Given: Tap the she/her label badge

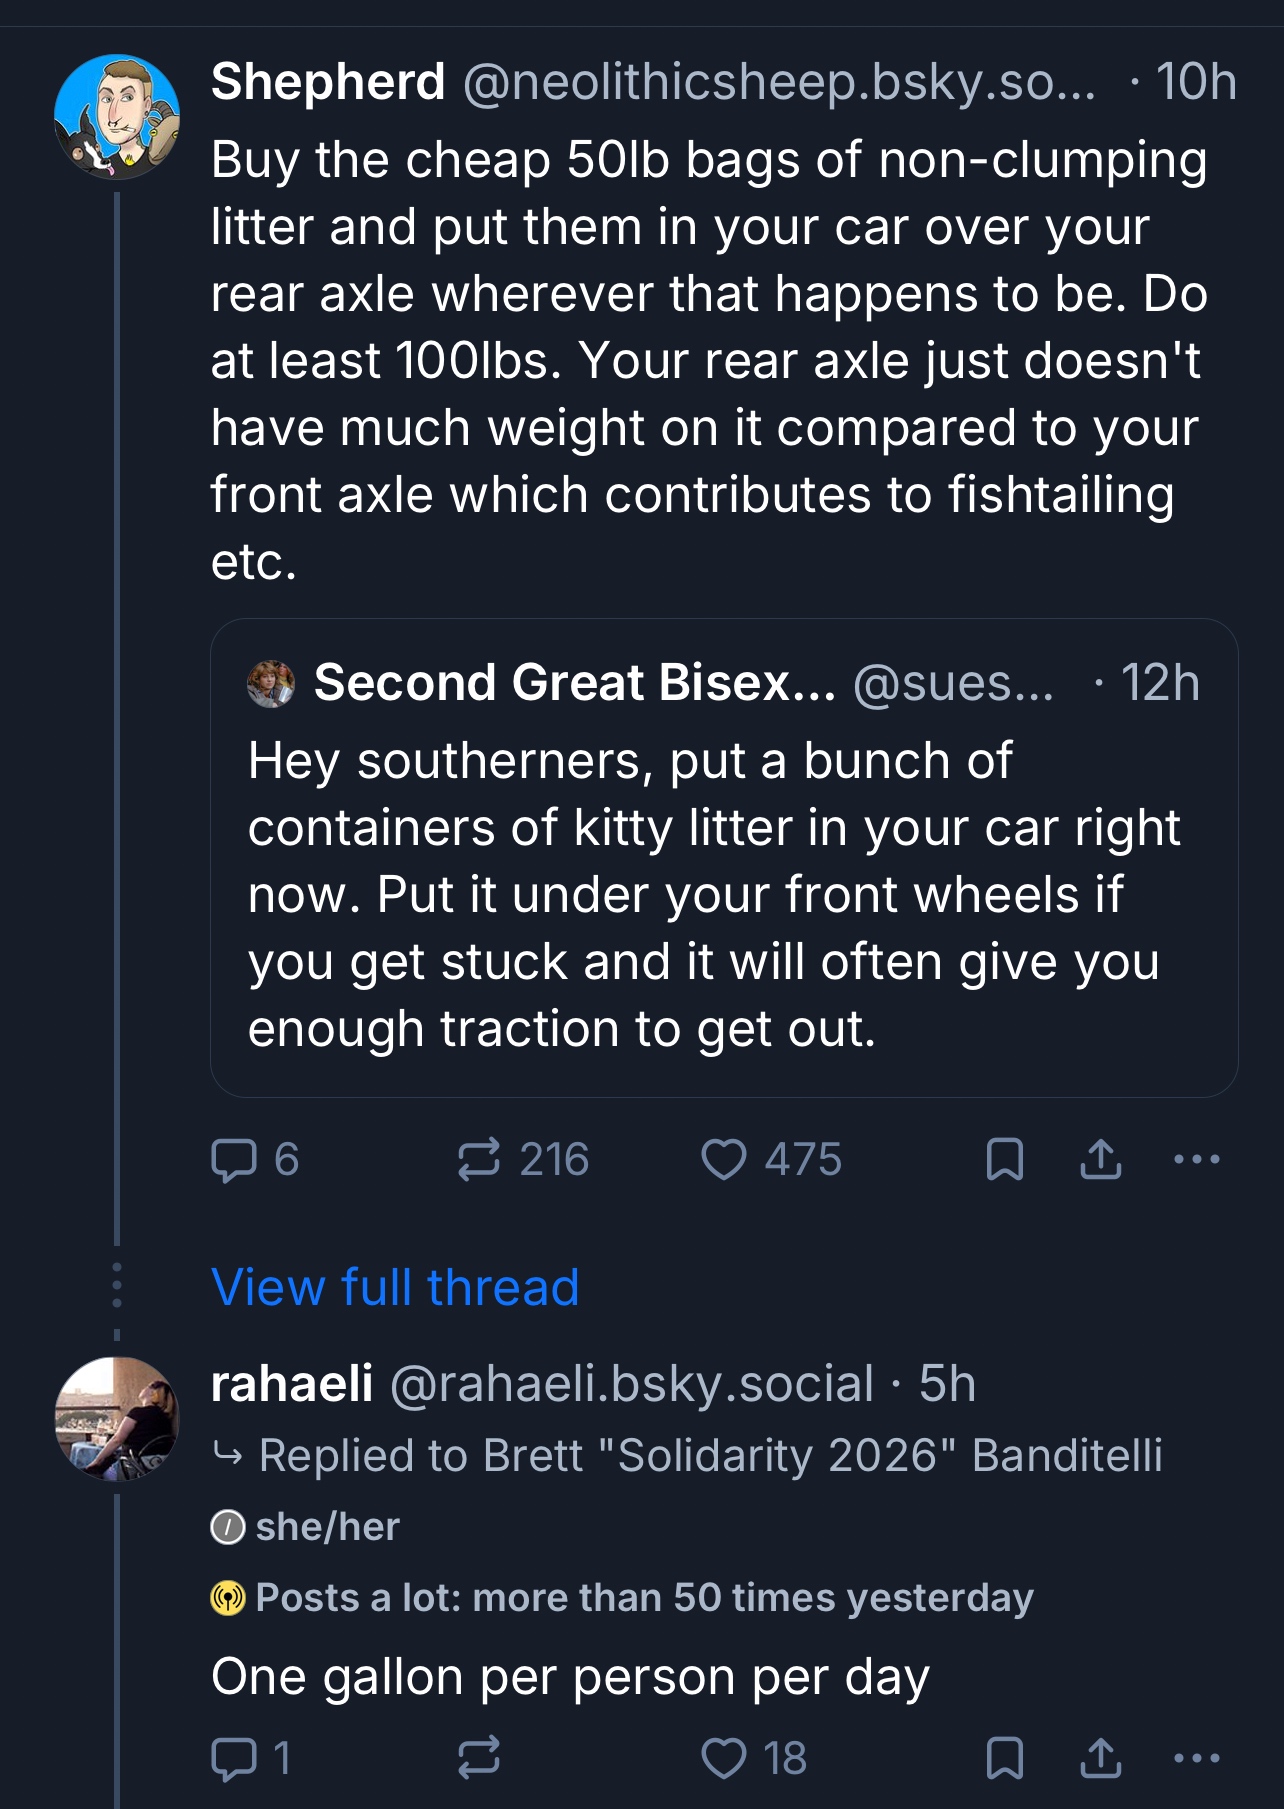Looking at the screenshot, I should pos(306,1527).
